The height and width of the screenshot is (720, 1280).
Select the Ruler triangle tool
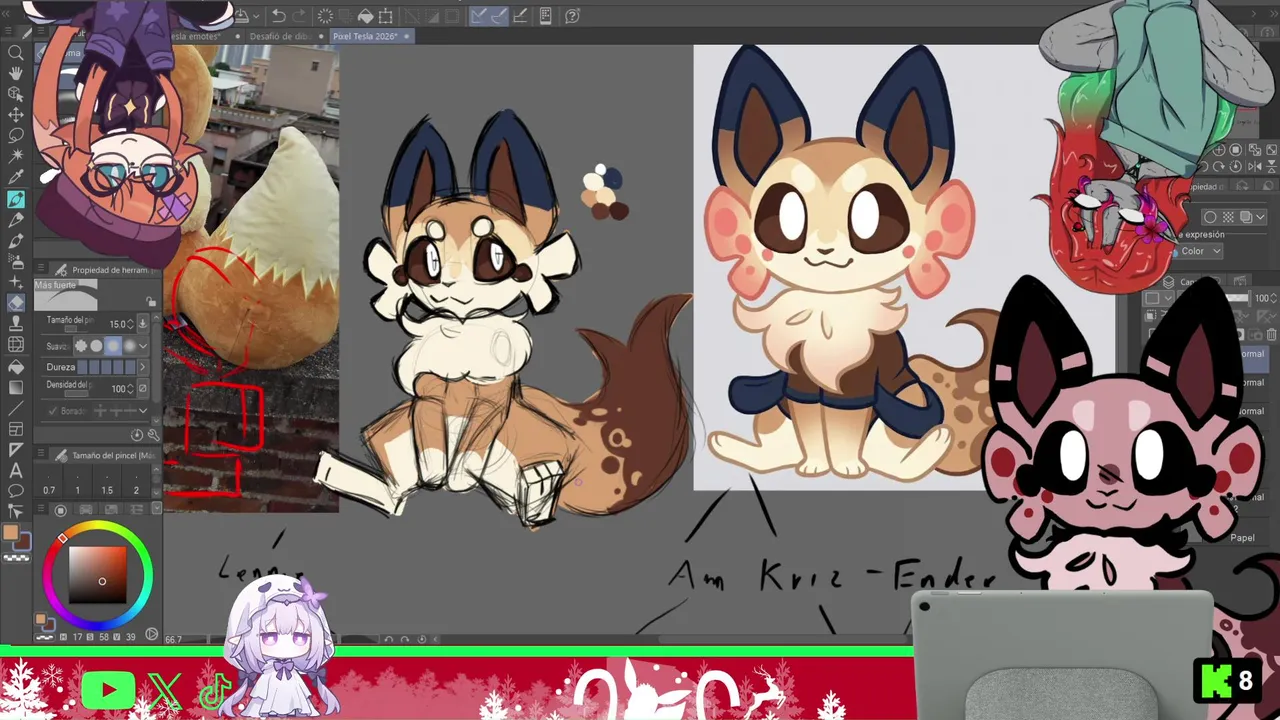pos(16,449)
